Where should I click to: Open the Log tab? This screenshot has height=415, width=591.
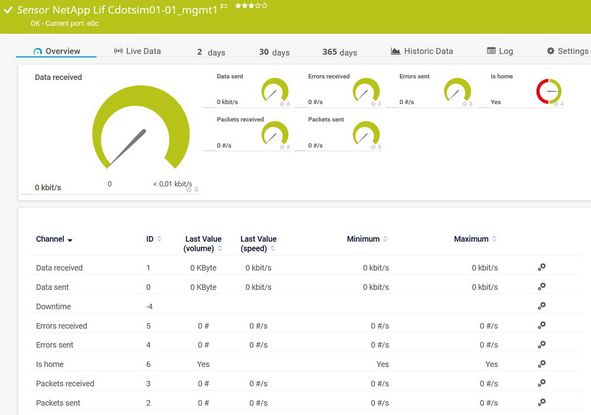click(x=500, y=51)
